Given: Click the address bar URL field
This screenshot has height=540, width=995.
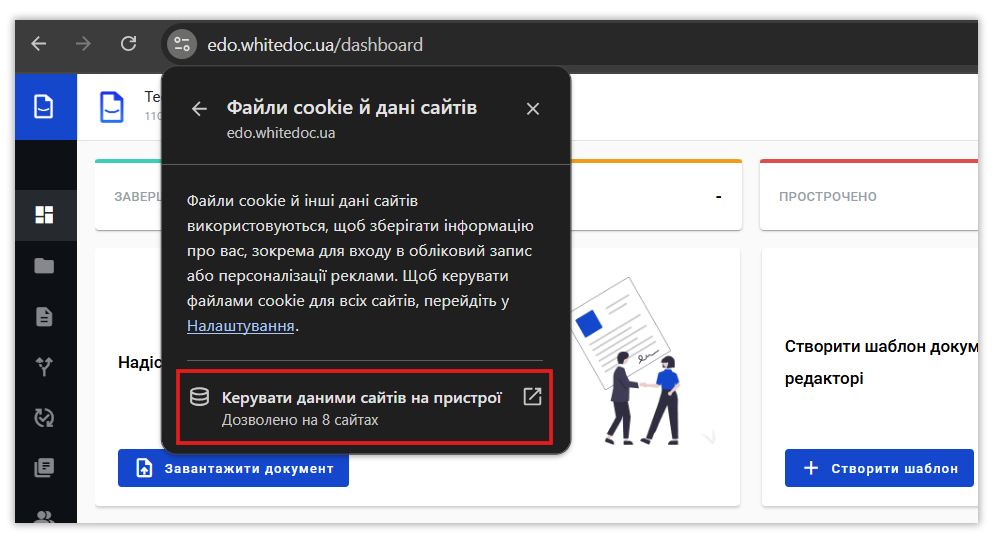Looking at the screenshot, I should tap(315, 44).
